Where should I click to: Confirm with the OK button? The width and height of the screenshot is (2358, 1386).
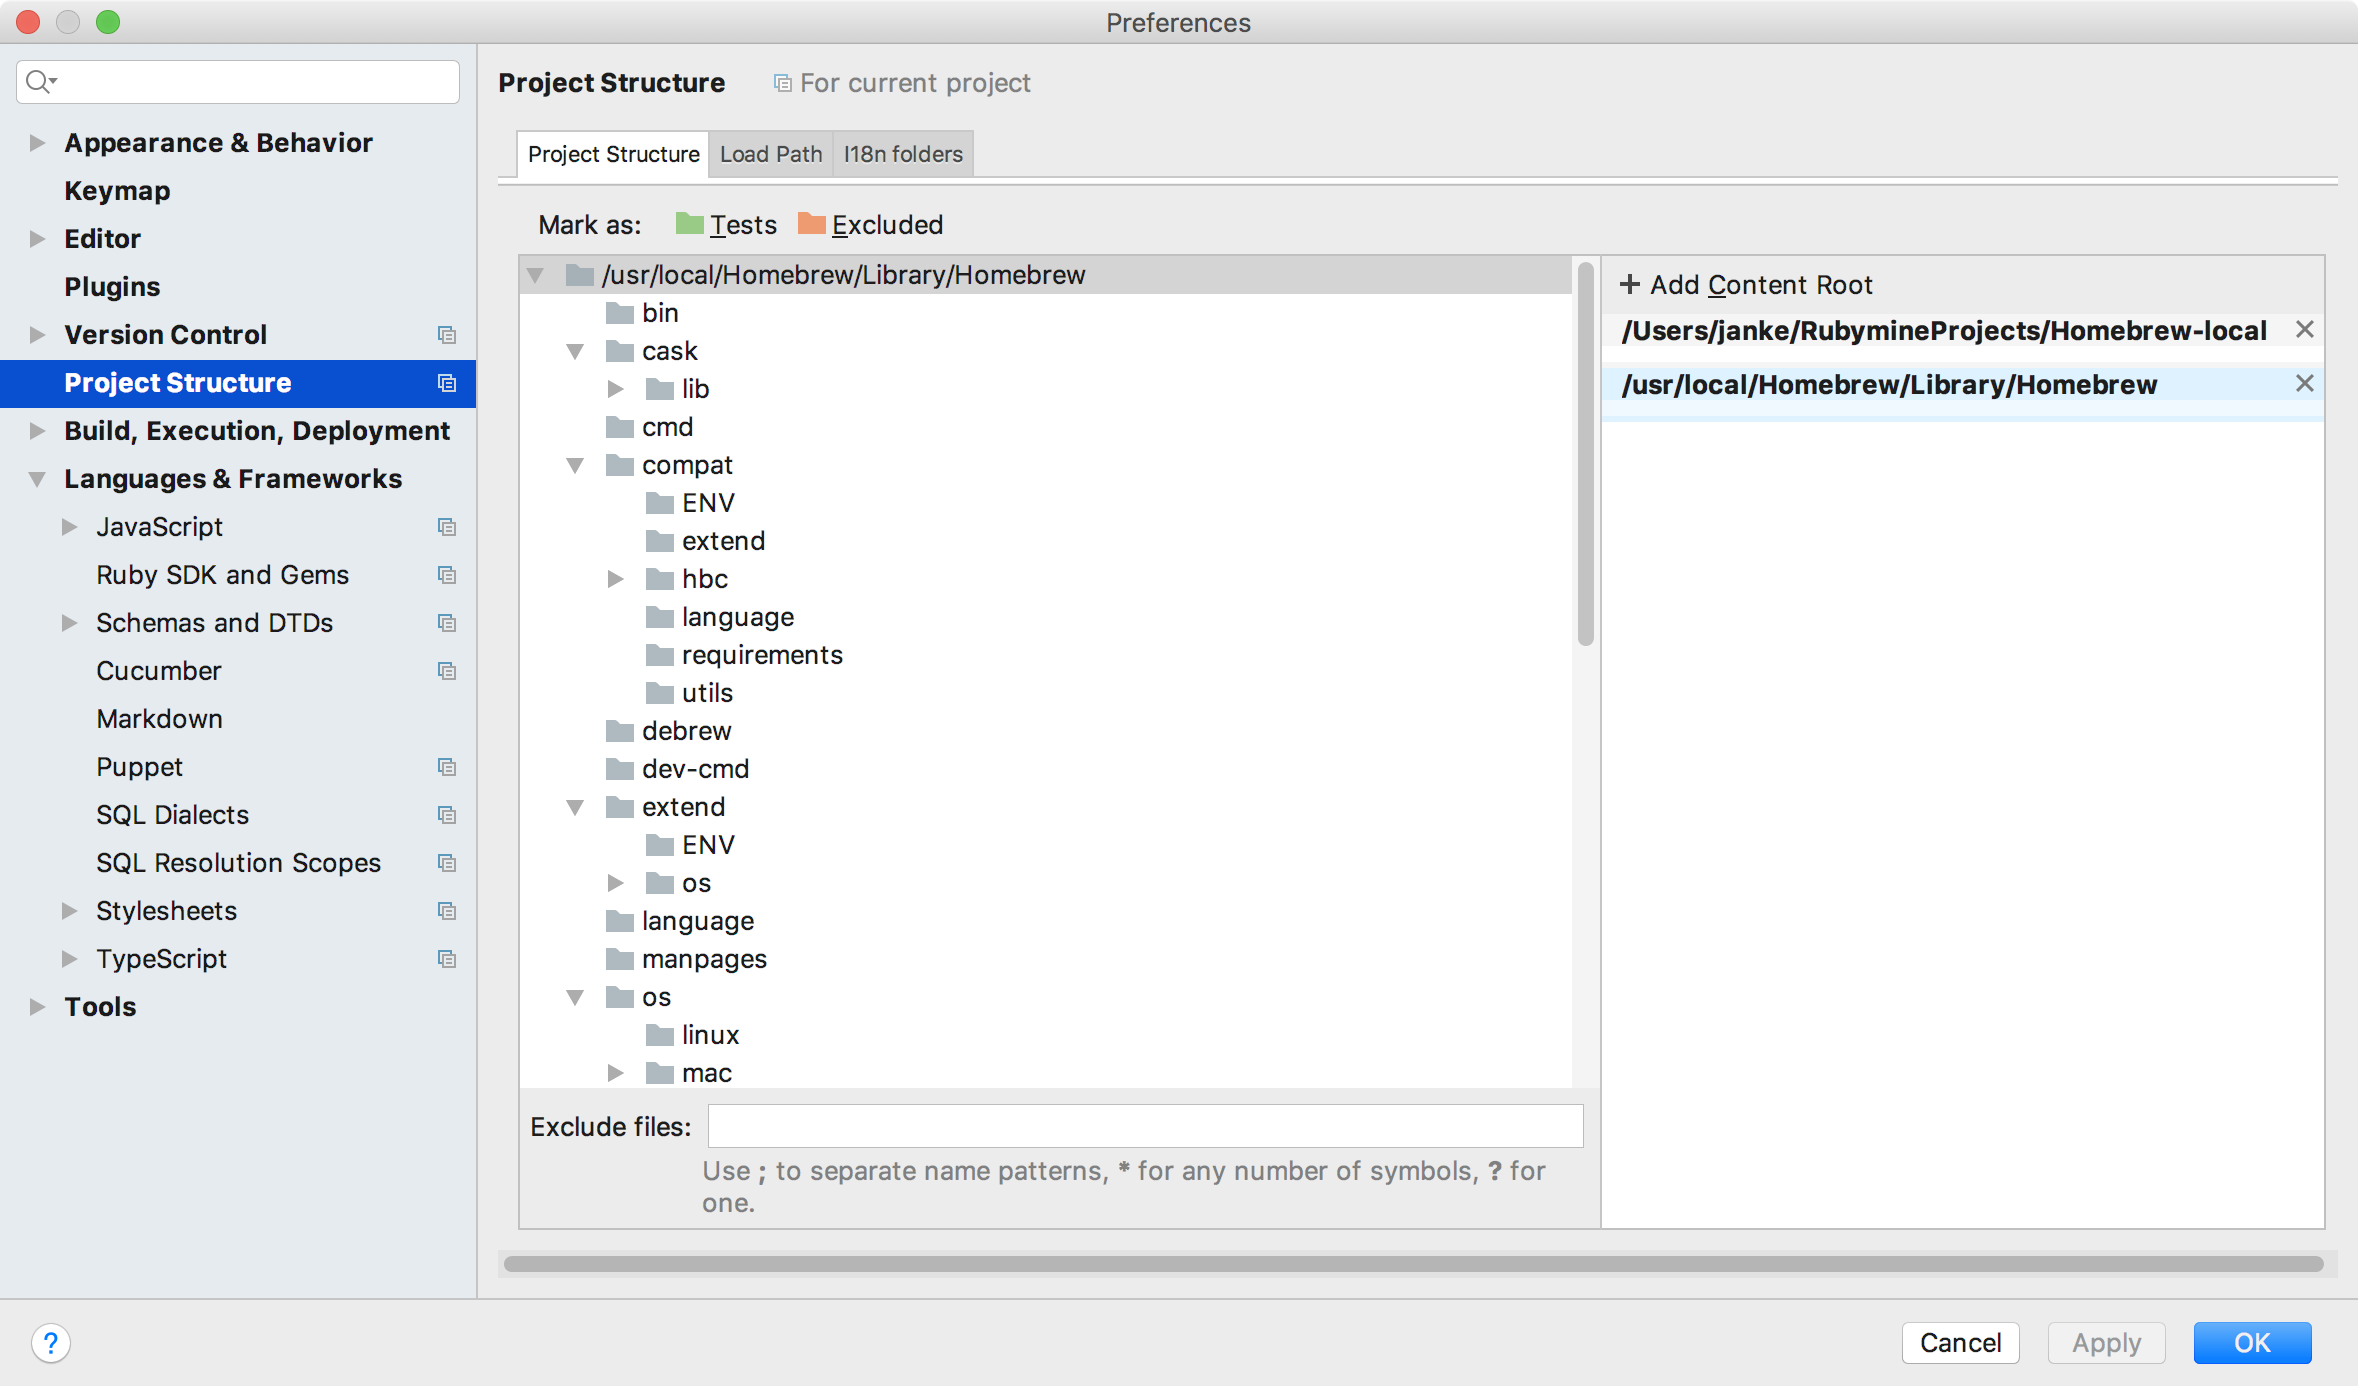(2252, 1343)
